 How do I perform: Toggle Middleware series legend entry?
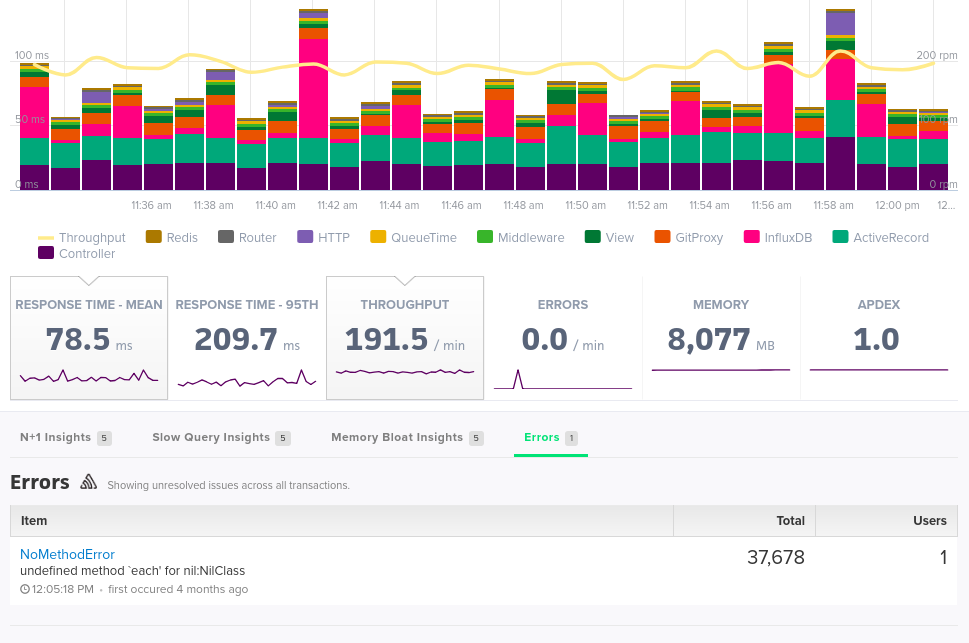tap(520, 237)
